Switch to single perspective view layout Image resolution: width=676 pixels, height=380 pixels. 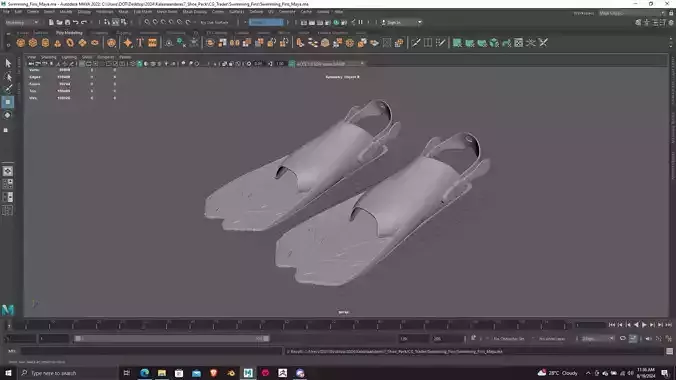[8, 171]
